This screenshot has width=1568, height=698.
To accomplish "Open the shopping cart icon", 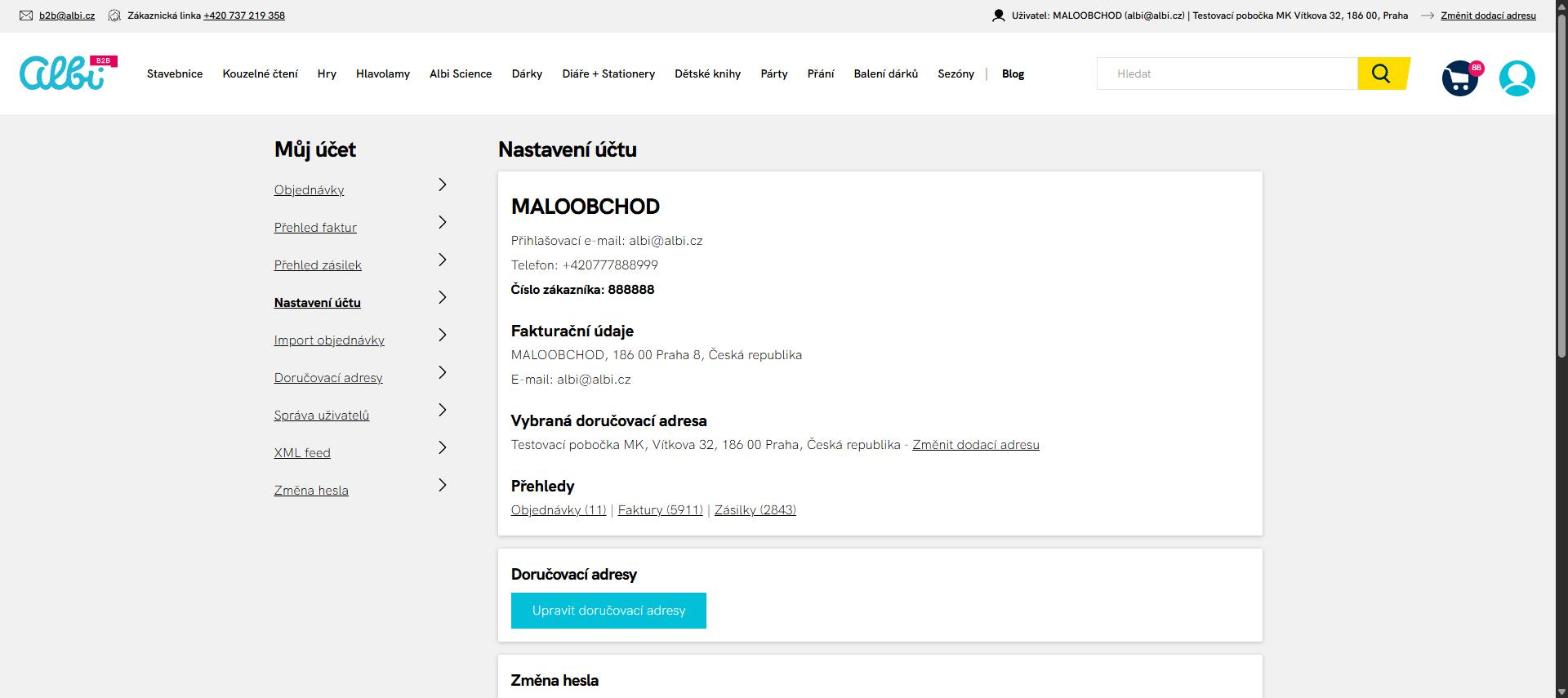I will (x=1460, y=78).
